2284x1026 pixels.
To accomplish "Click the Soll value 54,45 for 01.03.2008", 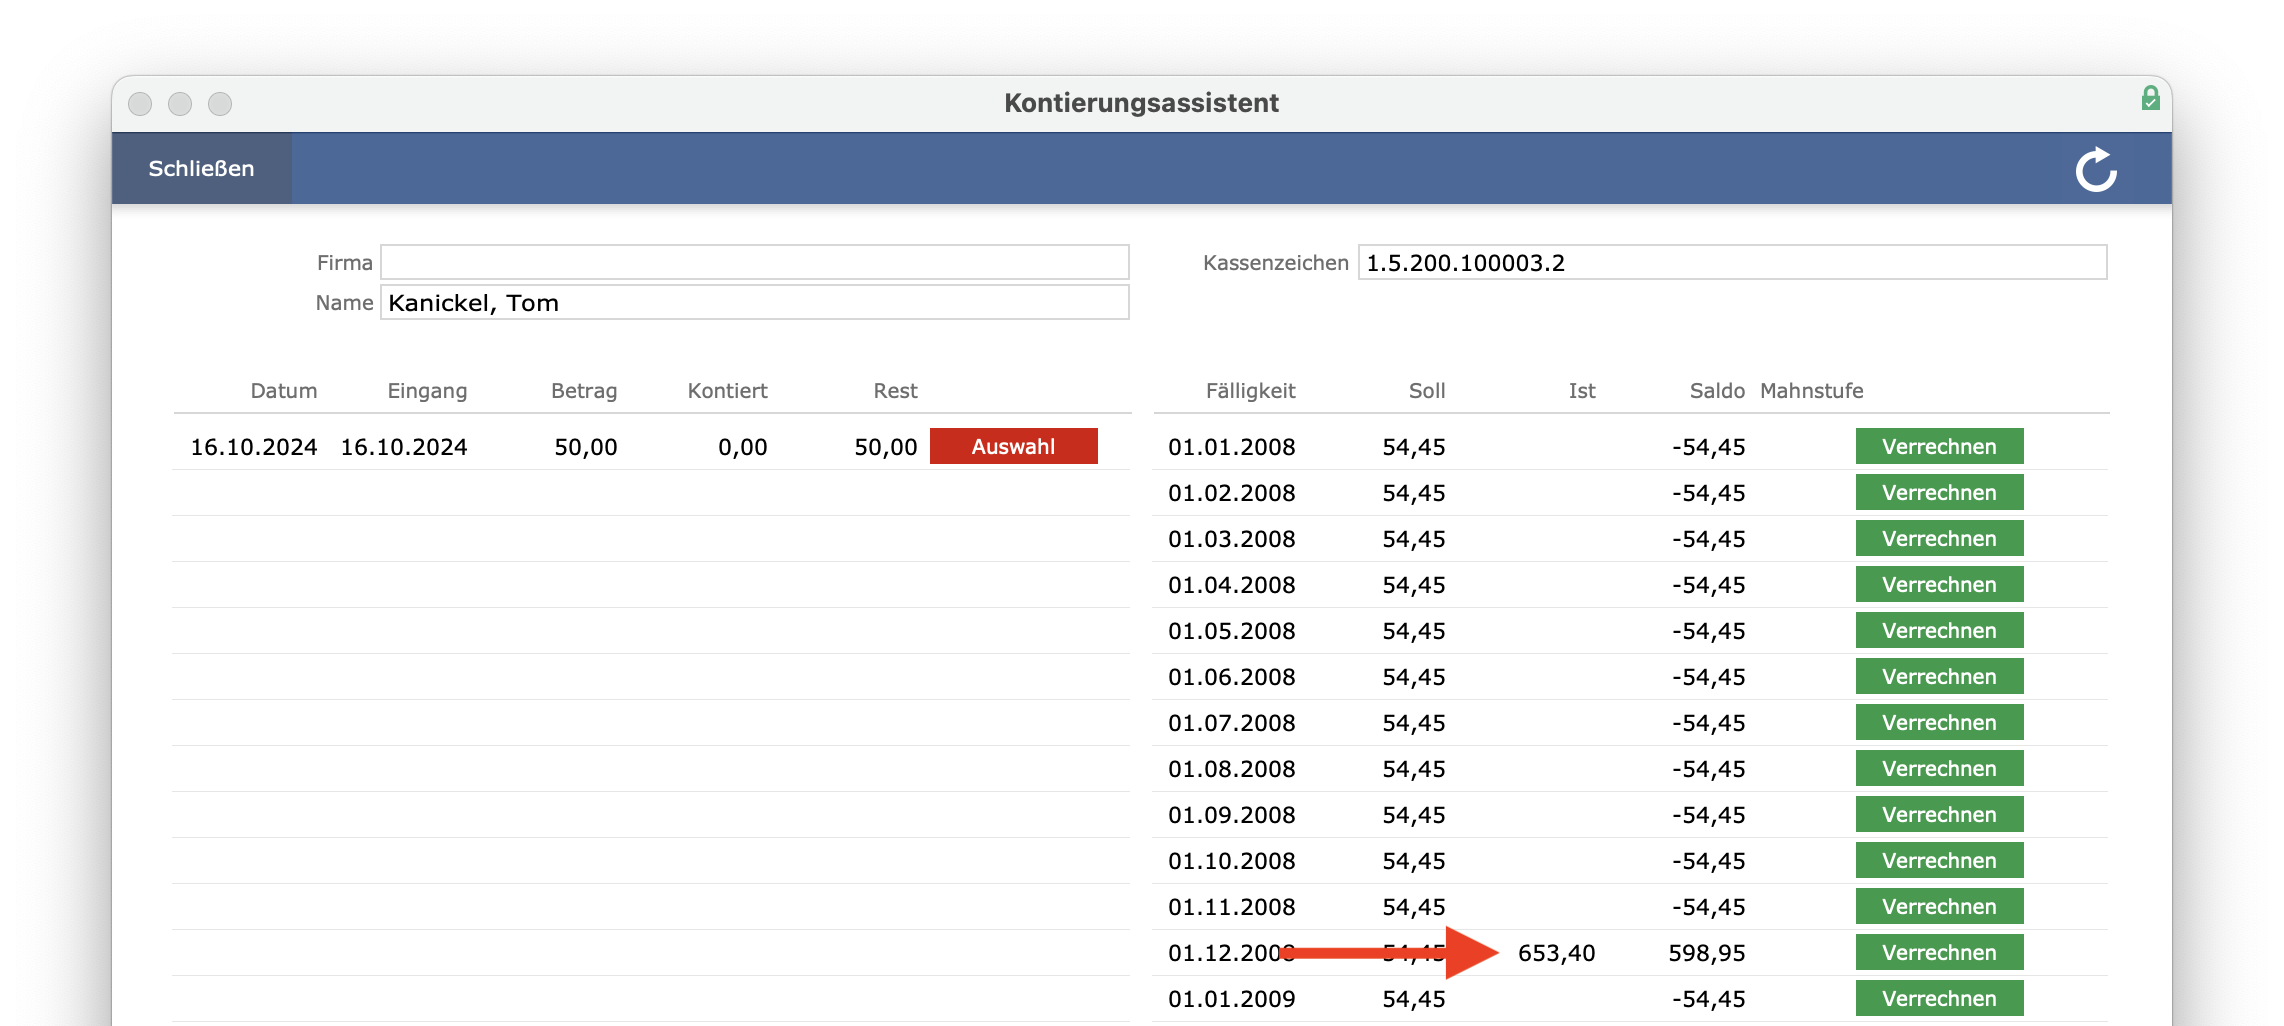I will coord(1414,539).
